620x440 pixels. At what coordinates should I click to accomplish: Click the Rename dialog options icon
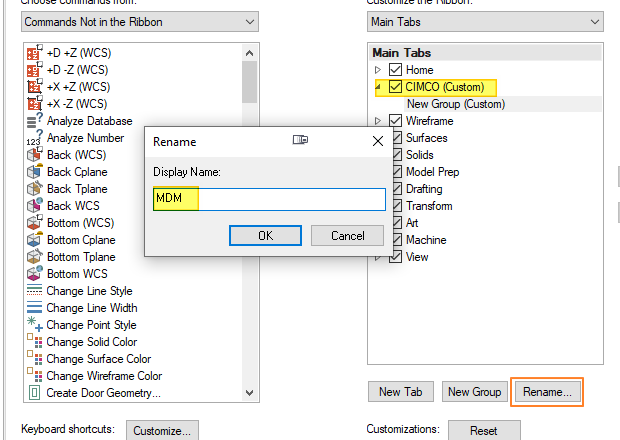pos(300,140)
